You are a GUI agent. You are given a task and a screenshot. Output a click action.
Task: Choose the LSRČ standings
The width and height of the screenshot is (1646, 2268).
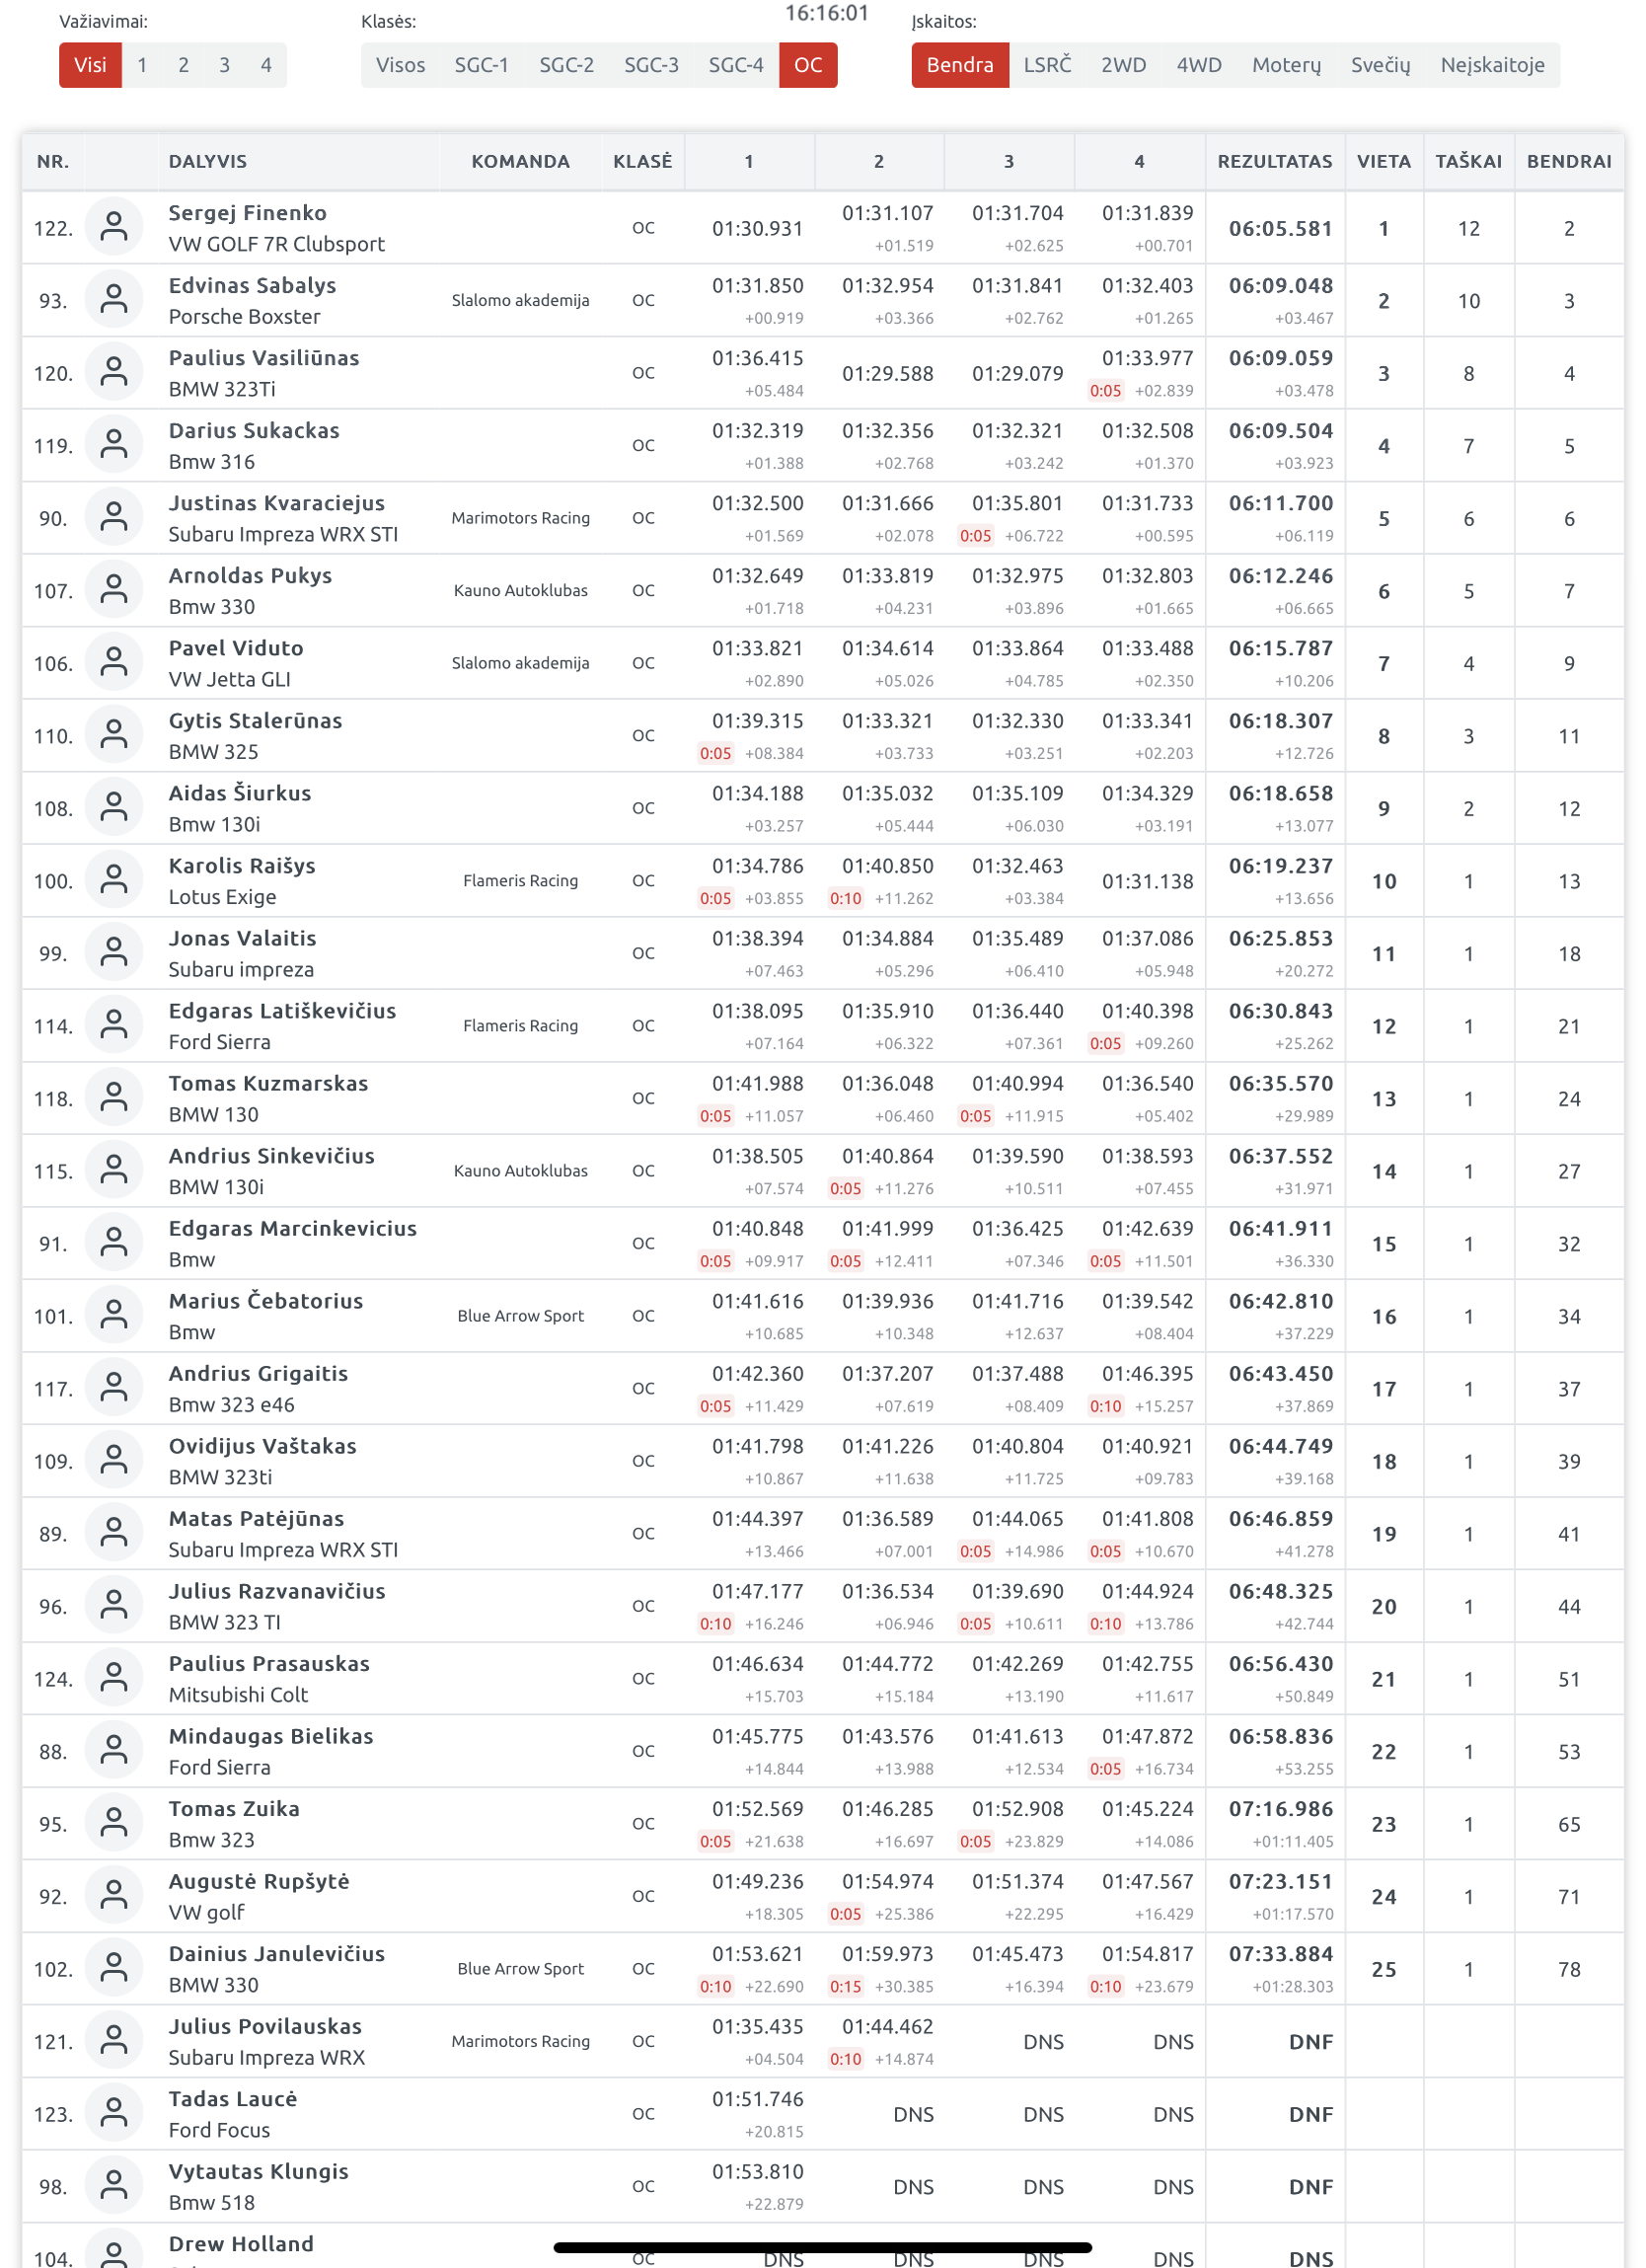point(1047,65)
